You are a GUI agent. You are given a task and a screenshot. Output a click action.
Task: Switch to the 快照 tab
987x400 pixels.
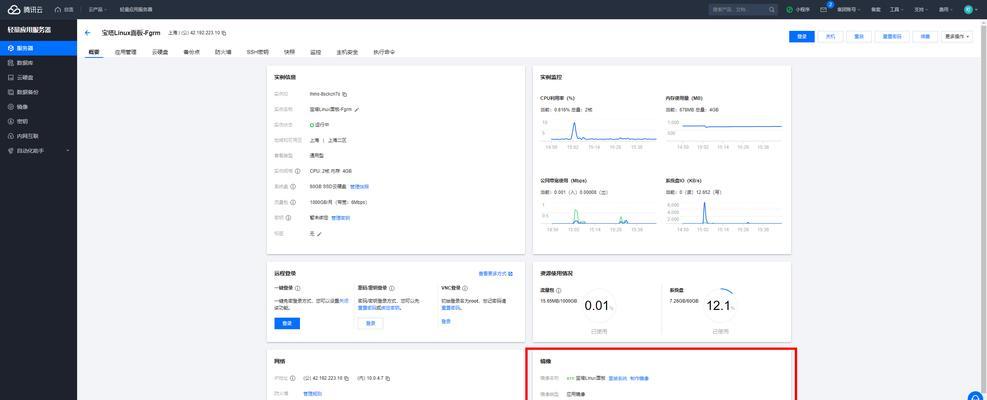point(289,52)
